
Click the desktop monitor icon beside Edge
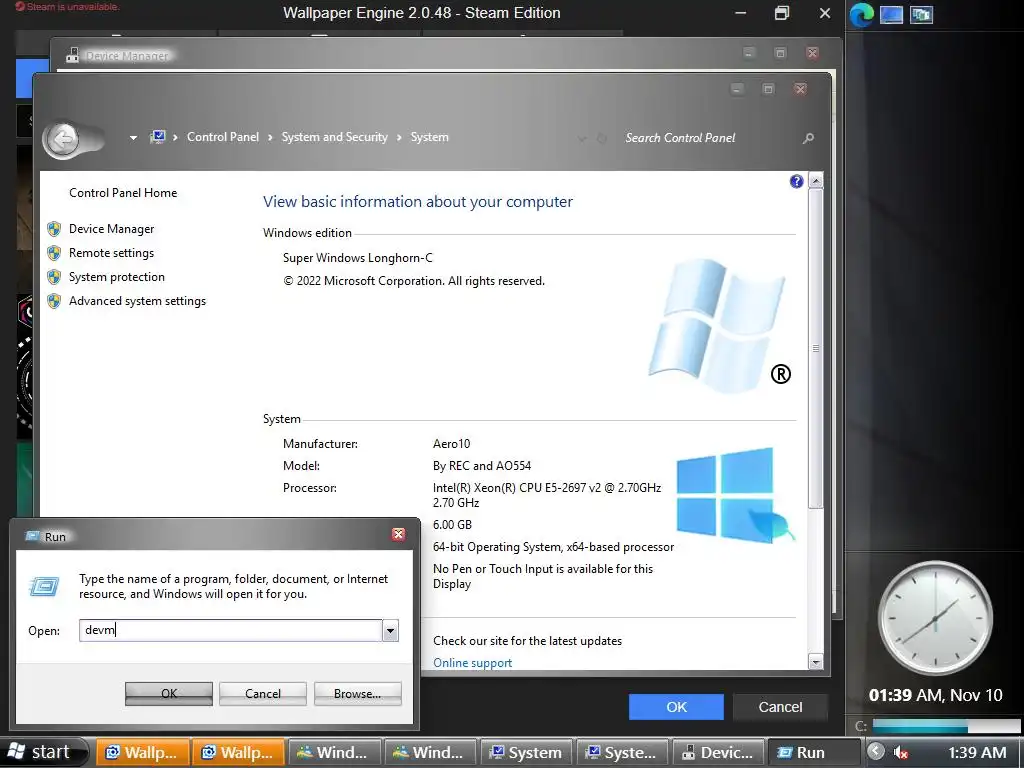coord(891,14)
